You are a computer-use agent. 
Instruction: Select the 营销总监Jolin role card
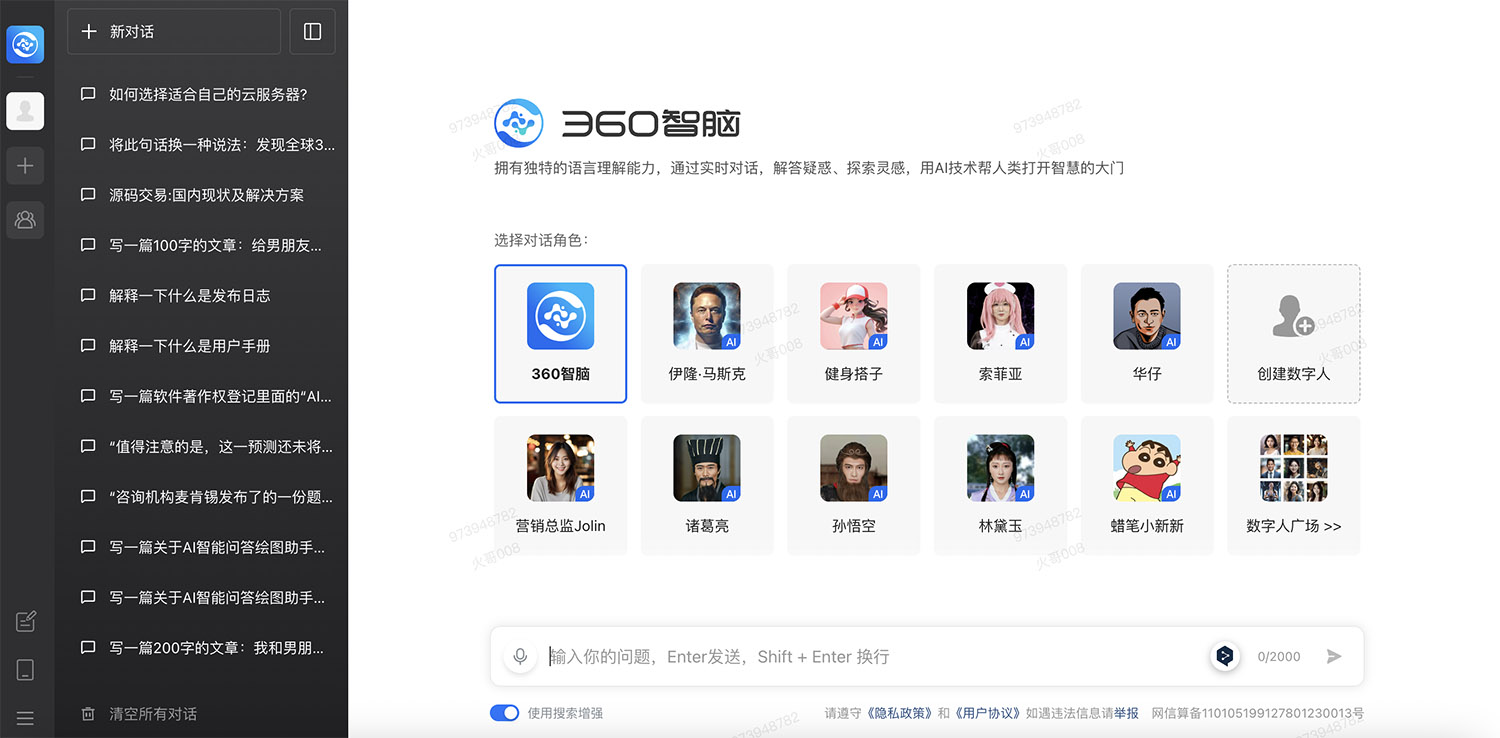point(560,486)
